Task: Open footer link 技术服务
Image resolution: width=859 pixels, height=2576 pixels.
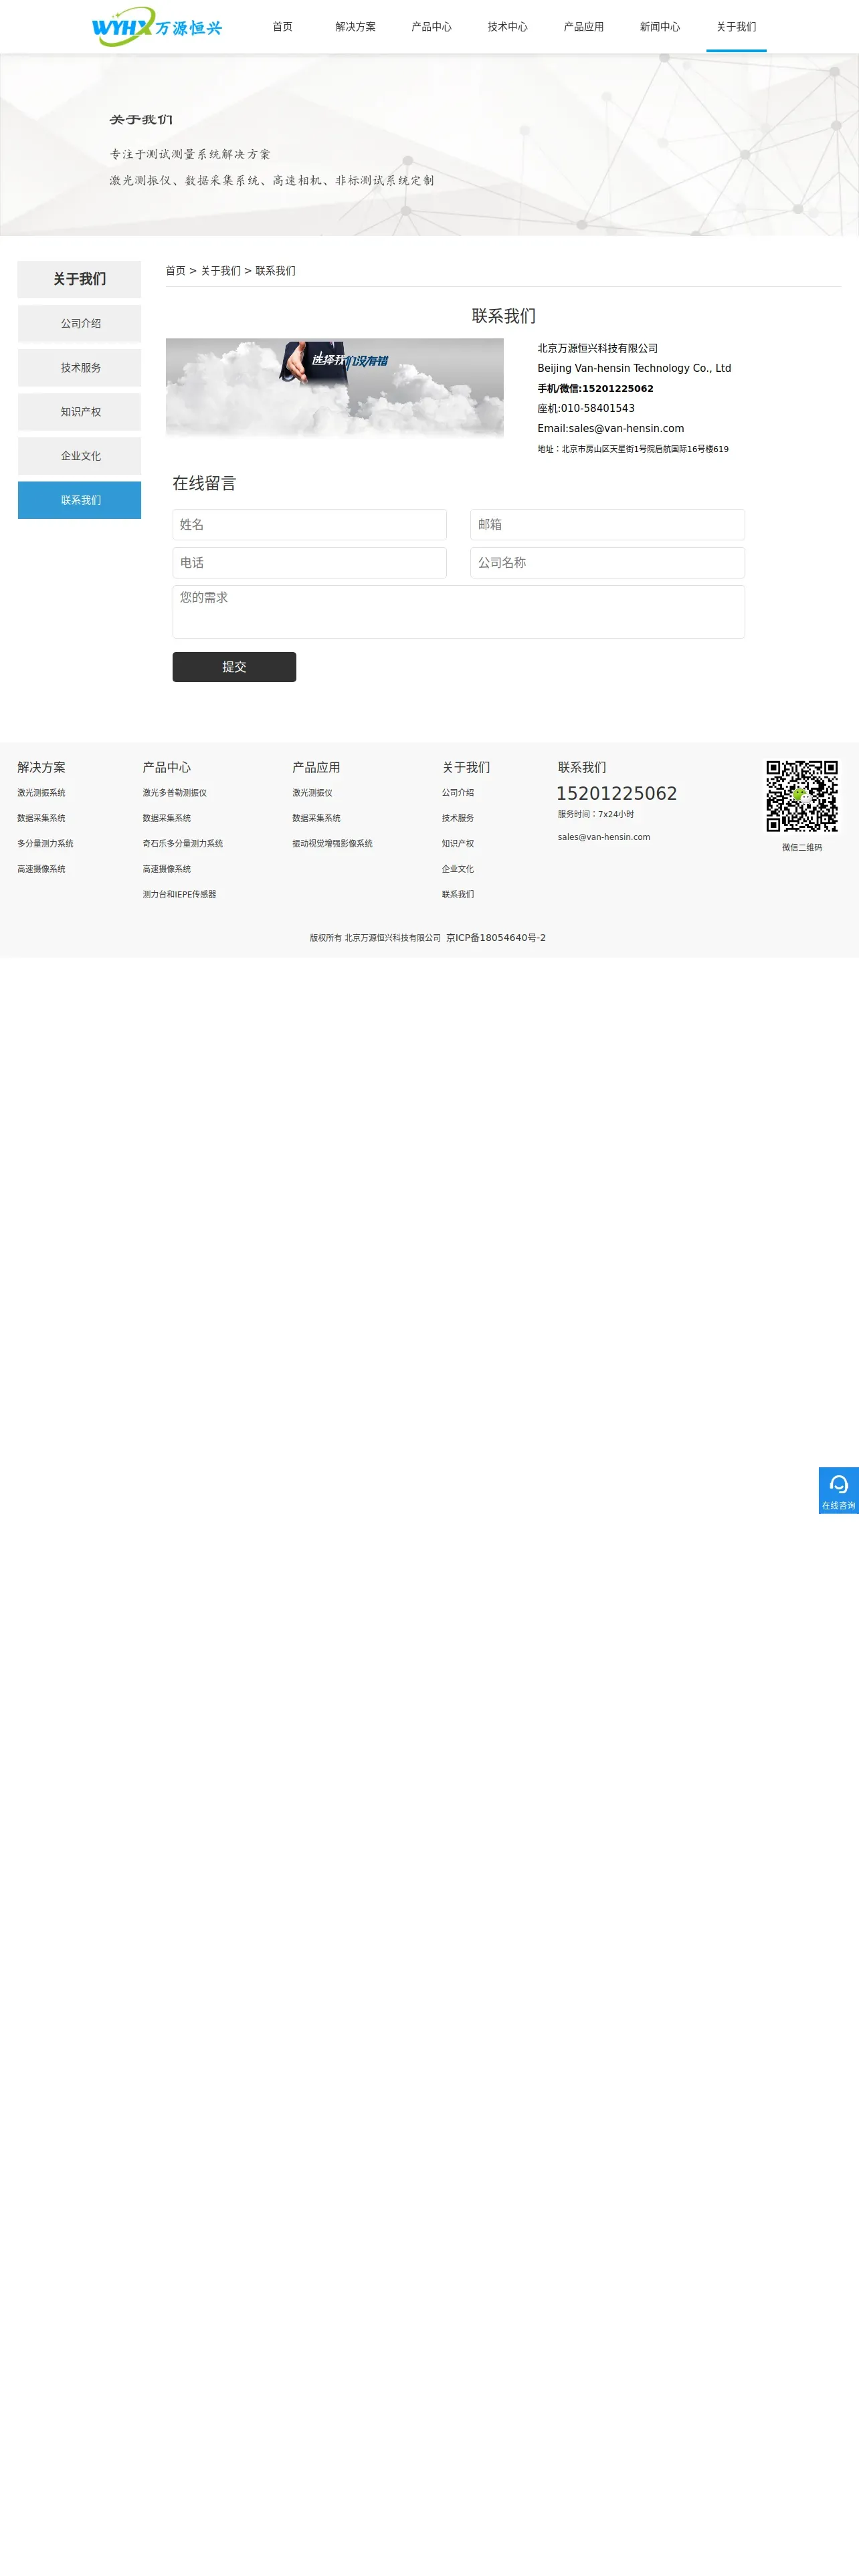Action: click(458, 818)
